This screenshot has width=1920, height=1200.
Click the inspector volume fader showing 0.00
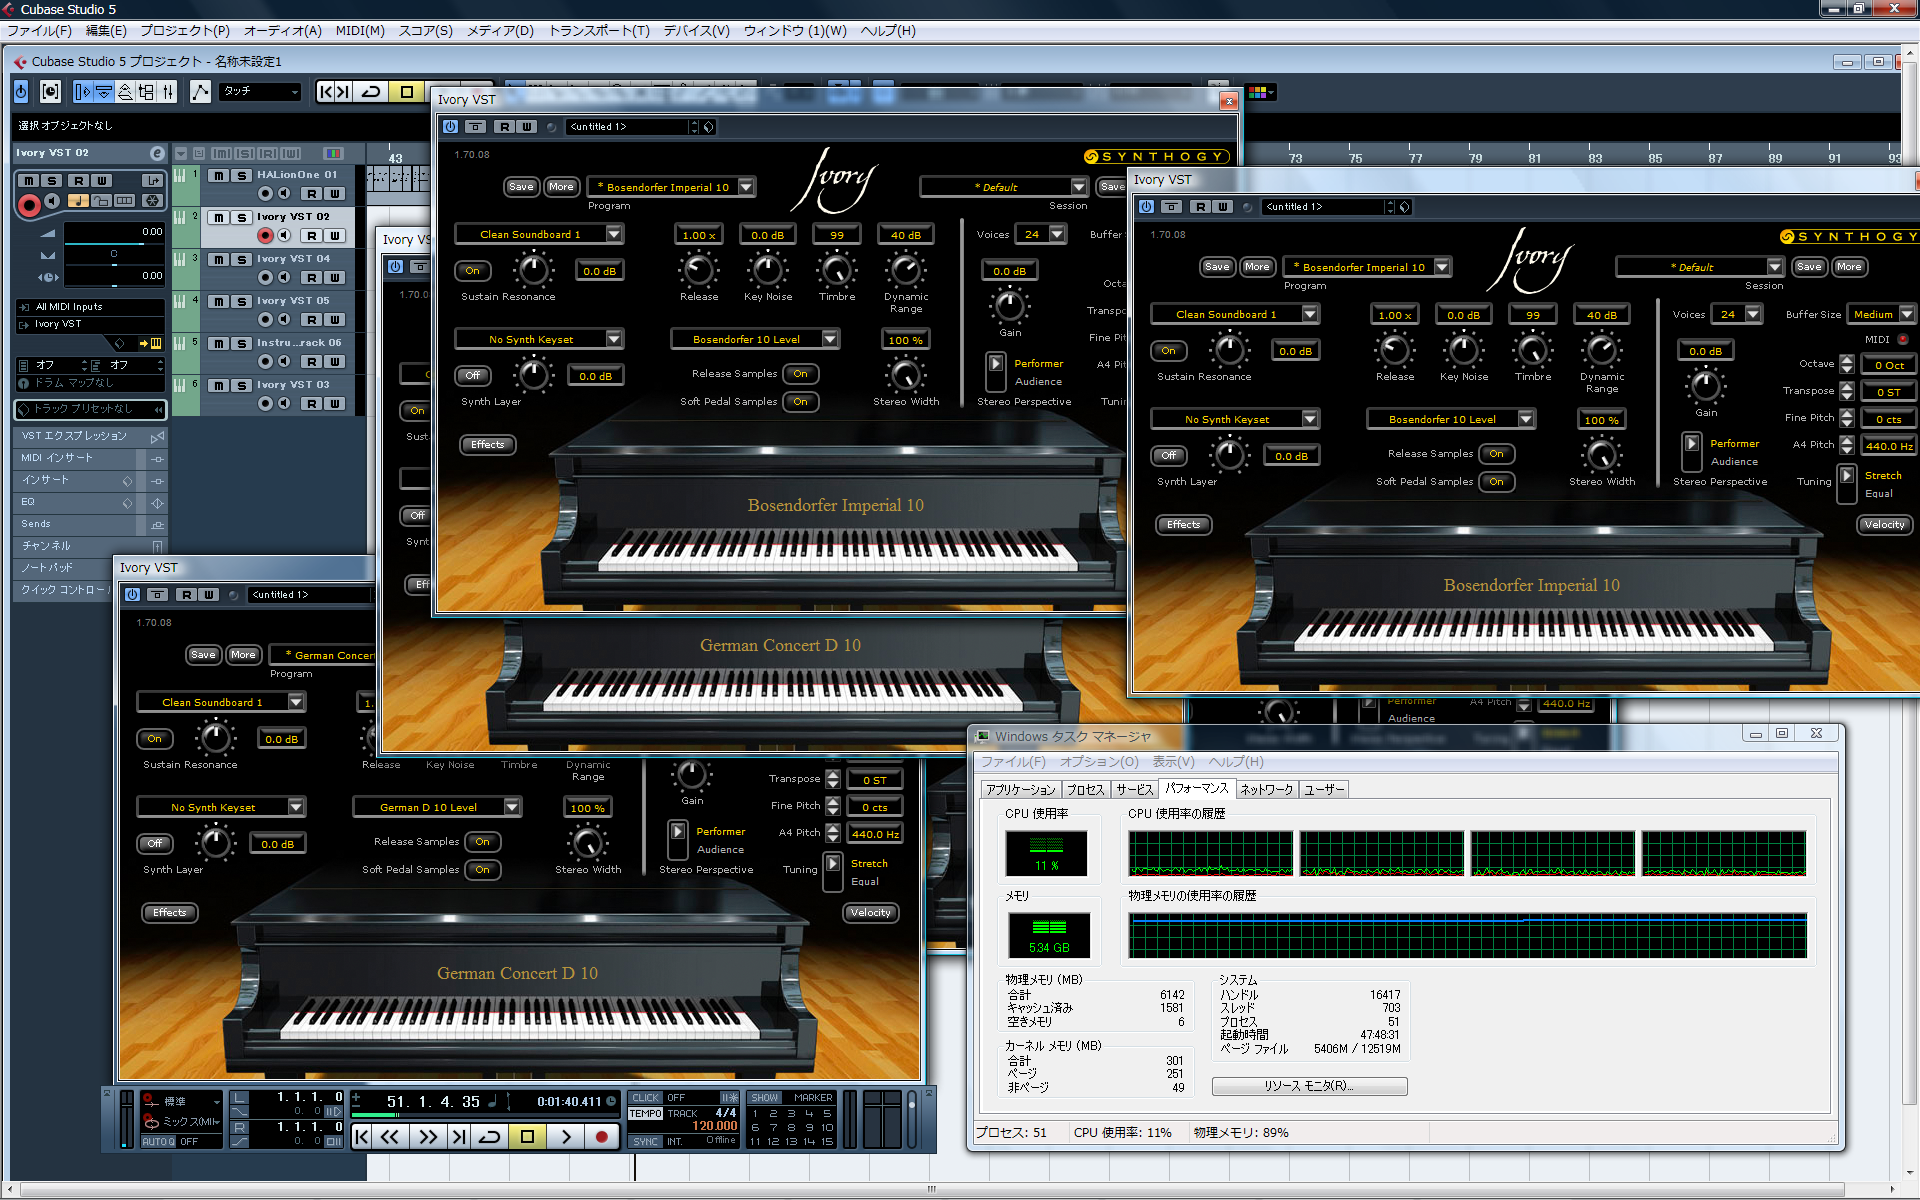(x=113, y=232)
